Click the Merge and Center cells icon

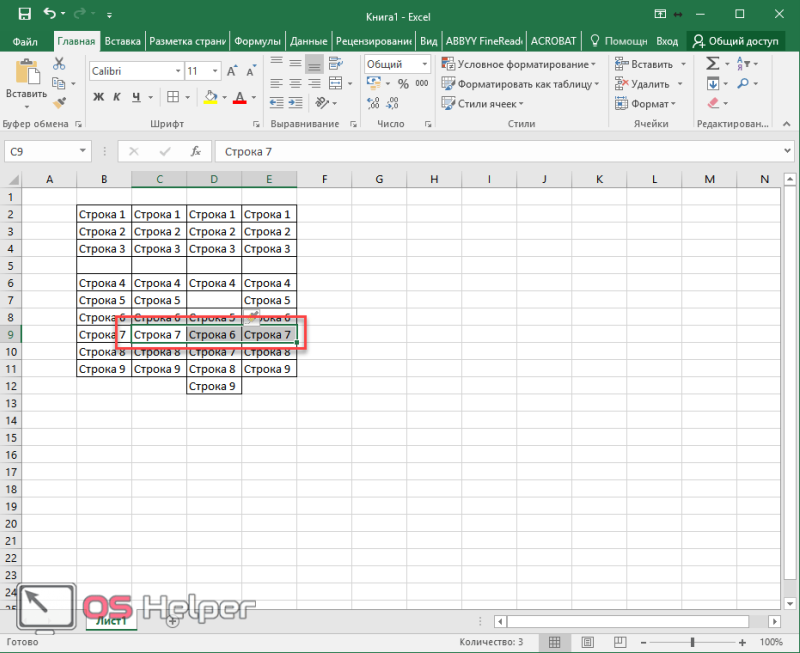[335, 83]
